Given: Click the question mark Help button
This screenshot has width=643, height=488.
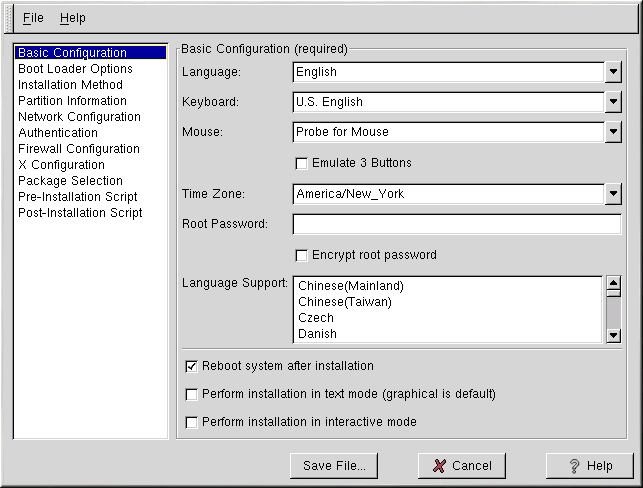Looking at the screenshot, I should click(x=589, y=466).
